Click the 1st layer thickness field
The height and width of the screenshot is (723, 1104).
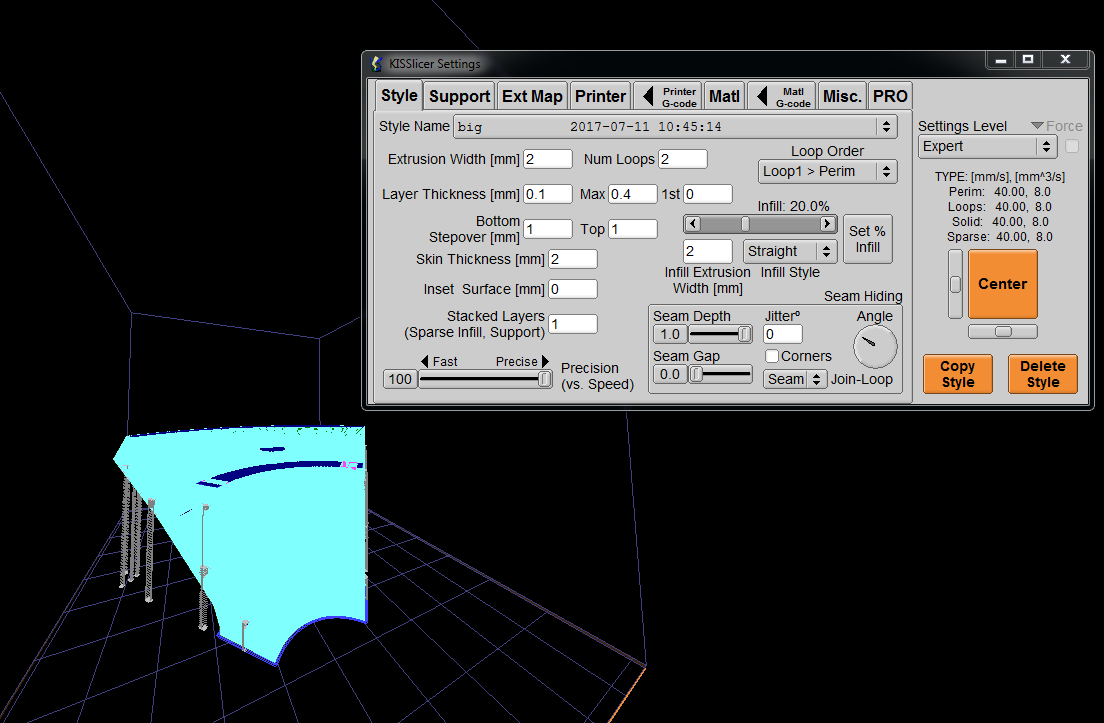(708, 194)
